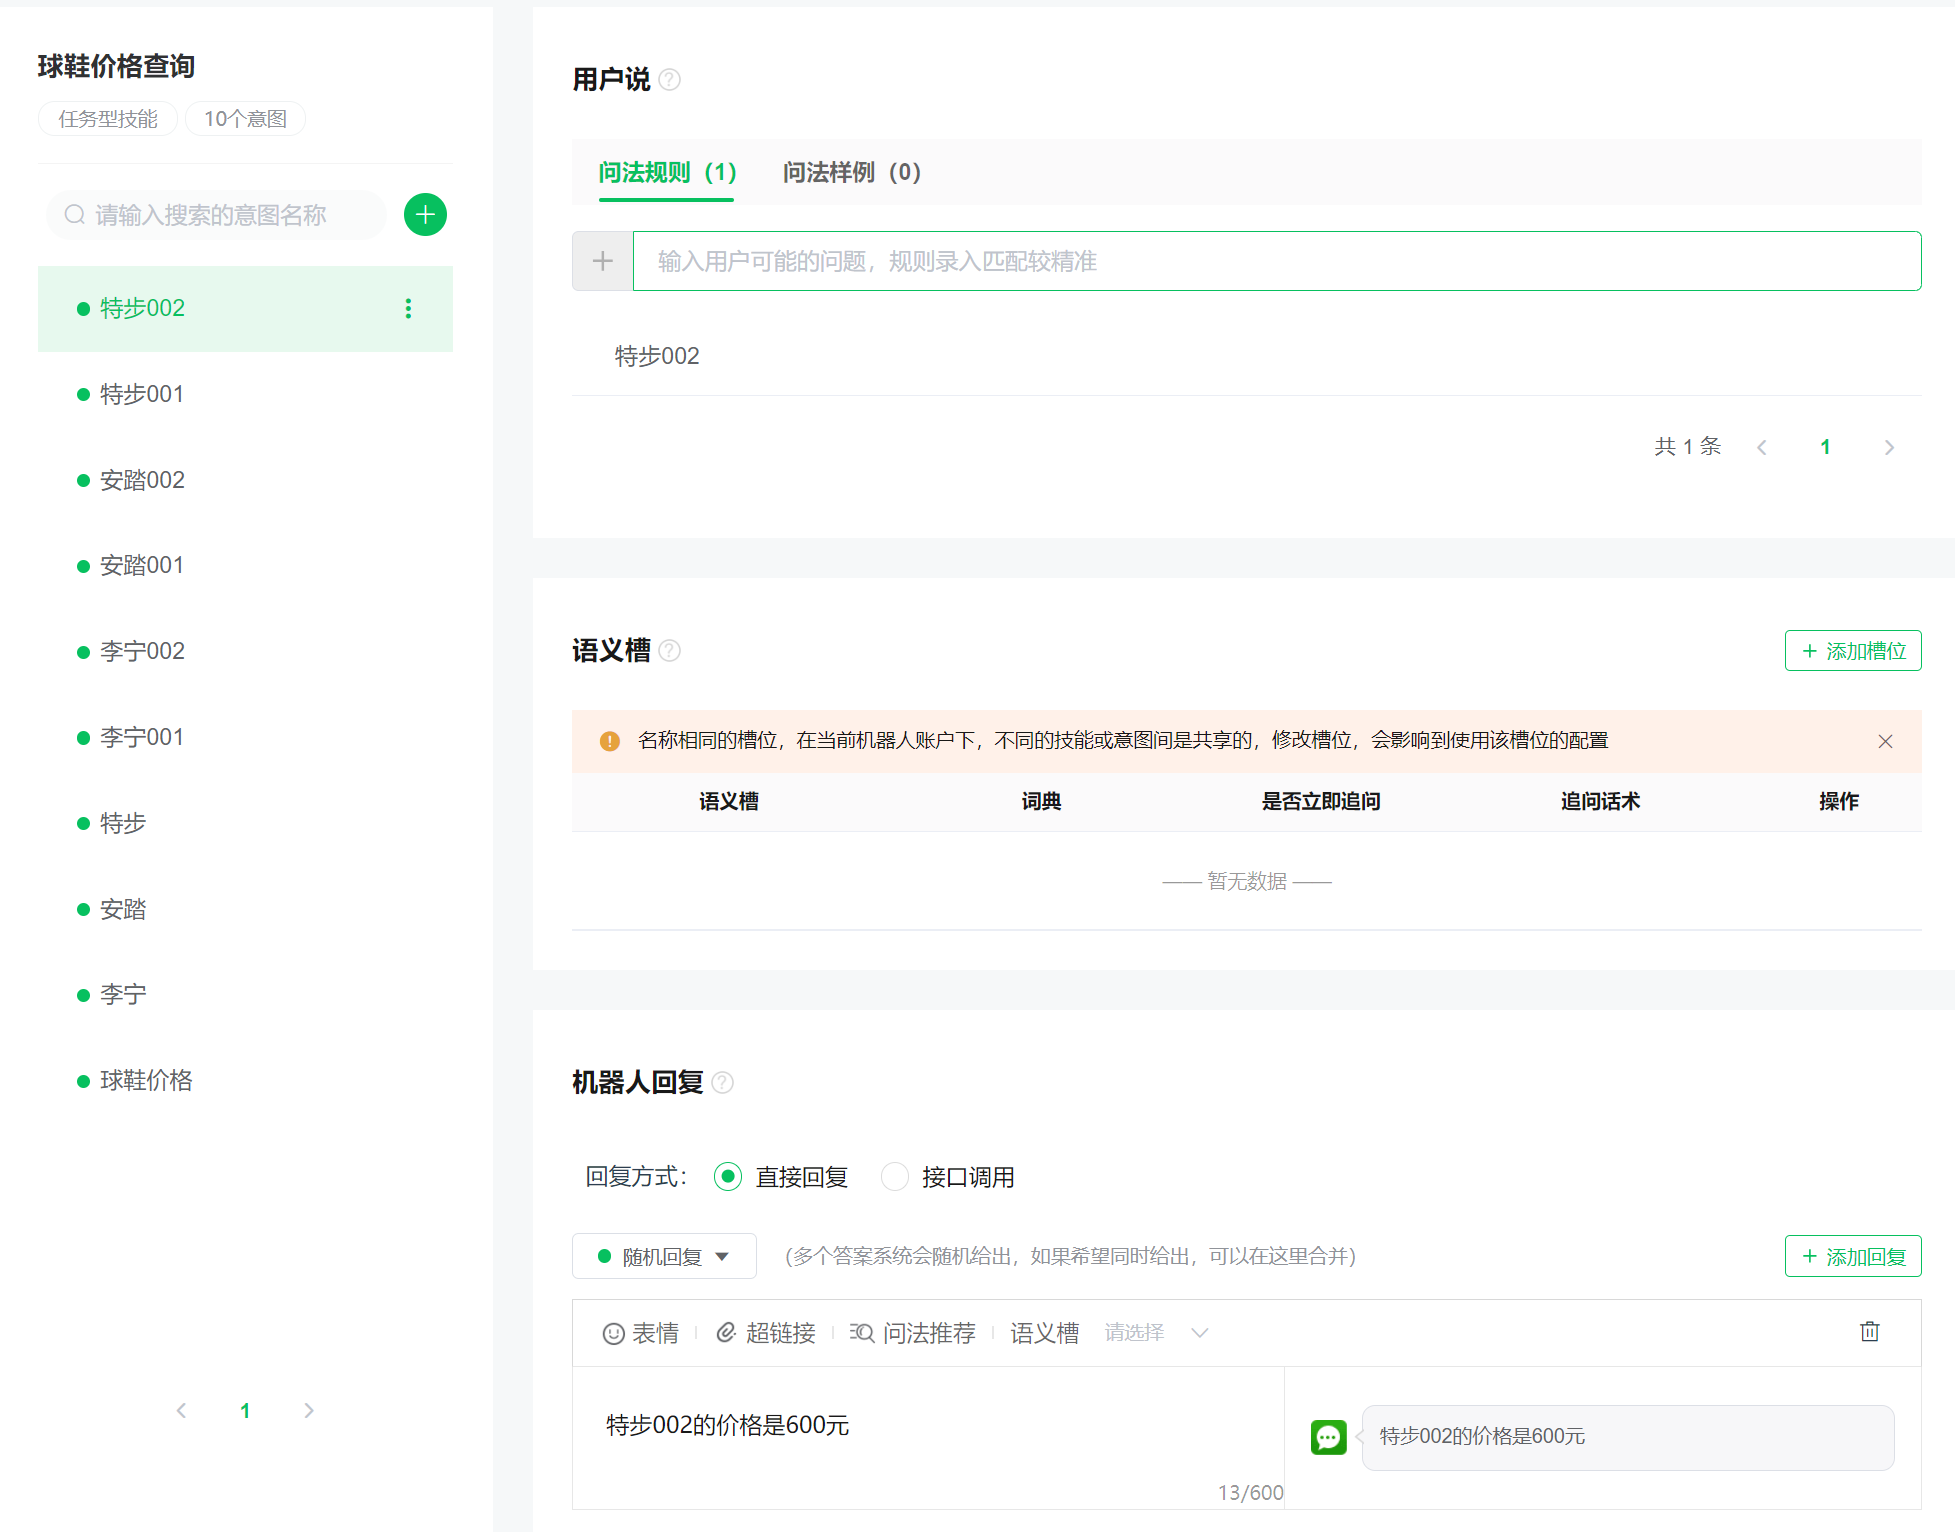Click the help icon beside 机器人回复

coord(723,1083)
